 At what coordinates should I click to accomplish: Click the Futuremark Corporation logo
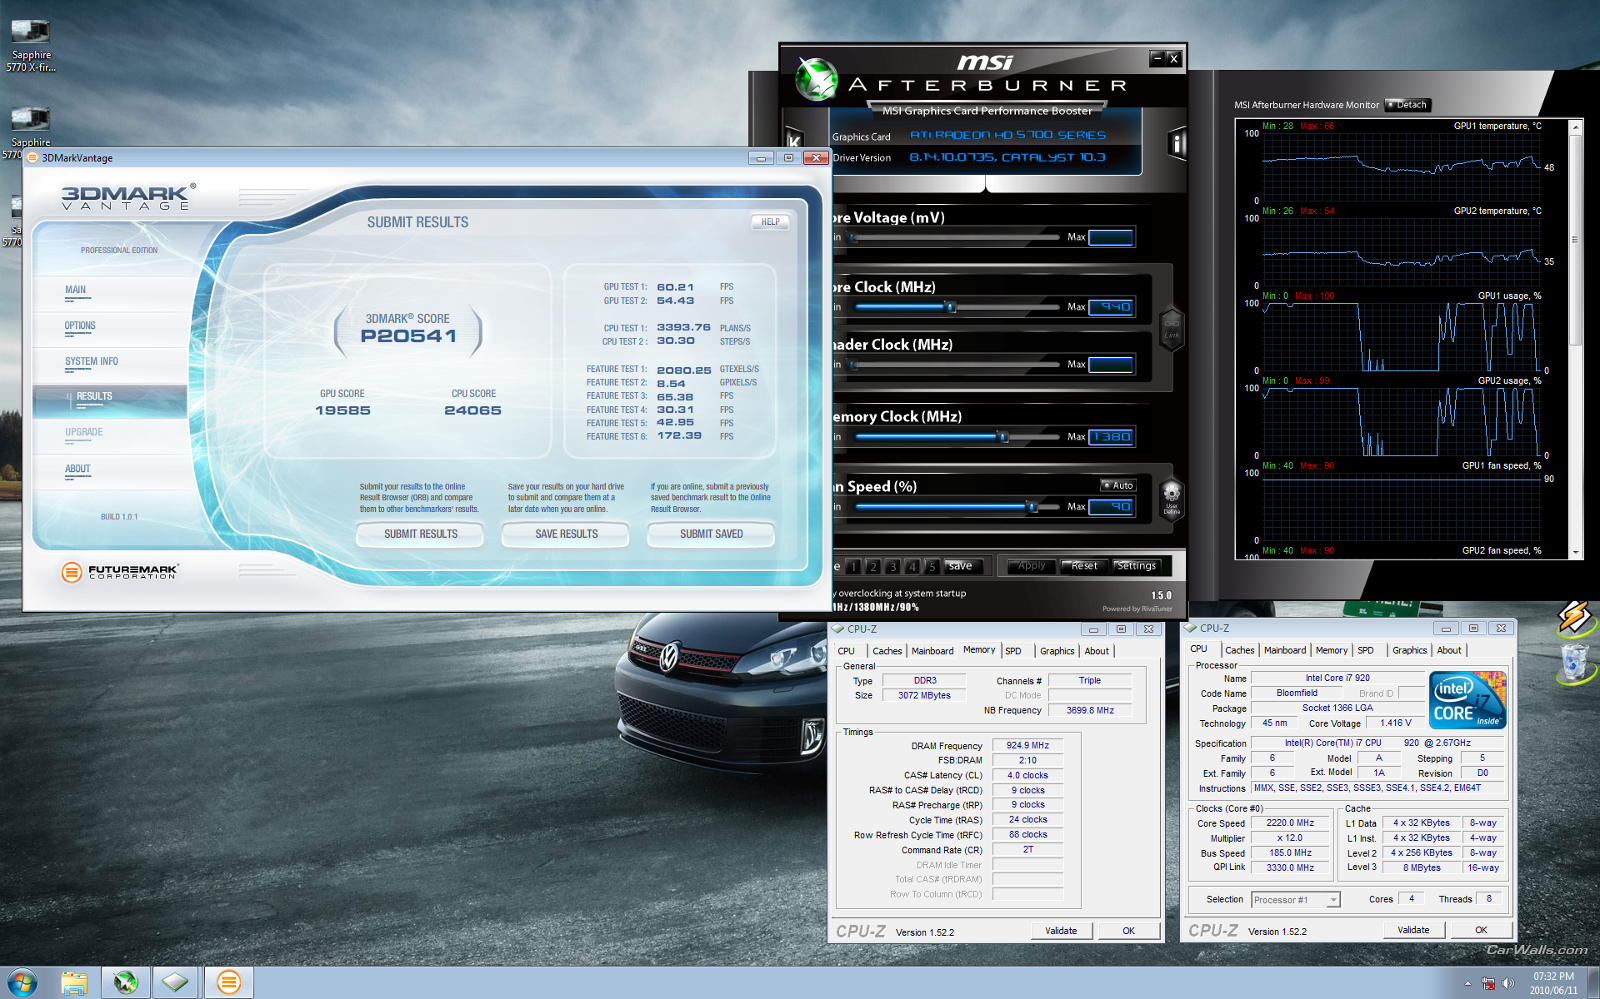(x=119, y=572)
